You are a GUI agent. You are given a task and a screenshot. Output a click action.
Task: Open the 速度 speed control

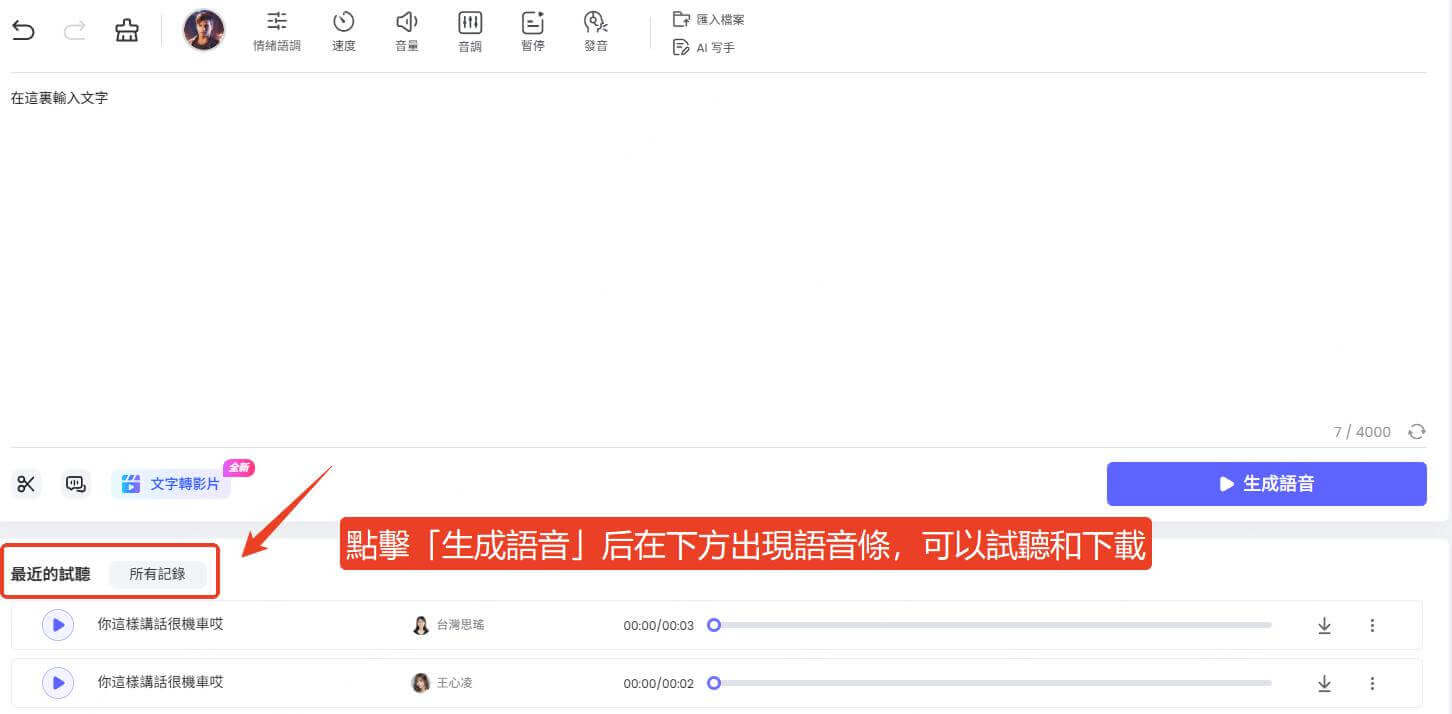(x=344, y=31)
